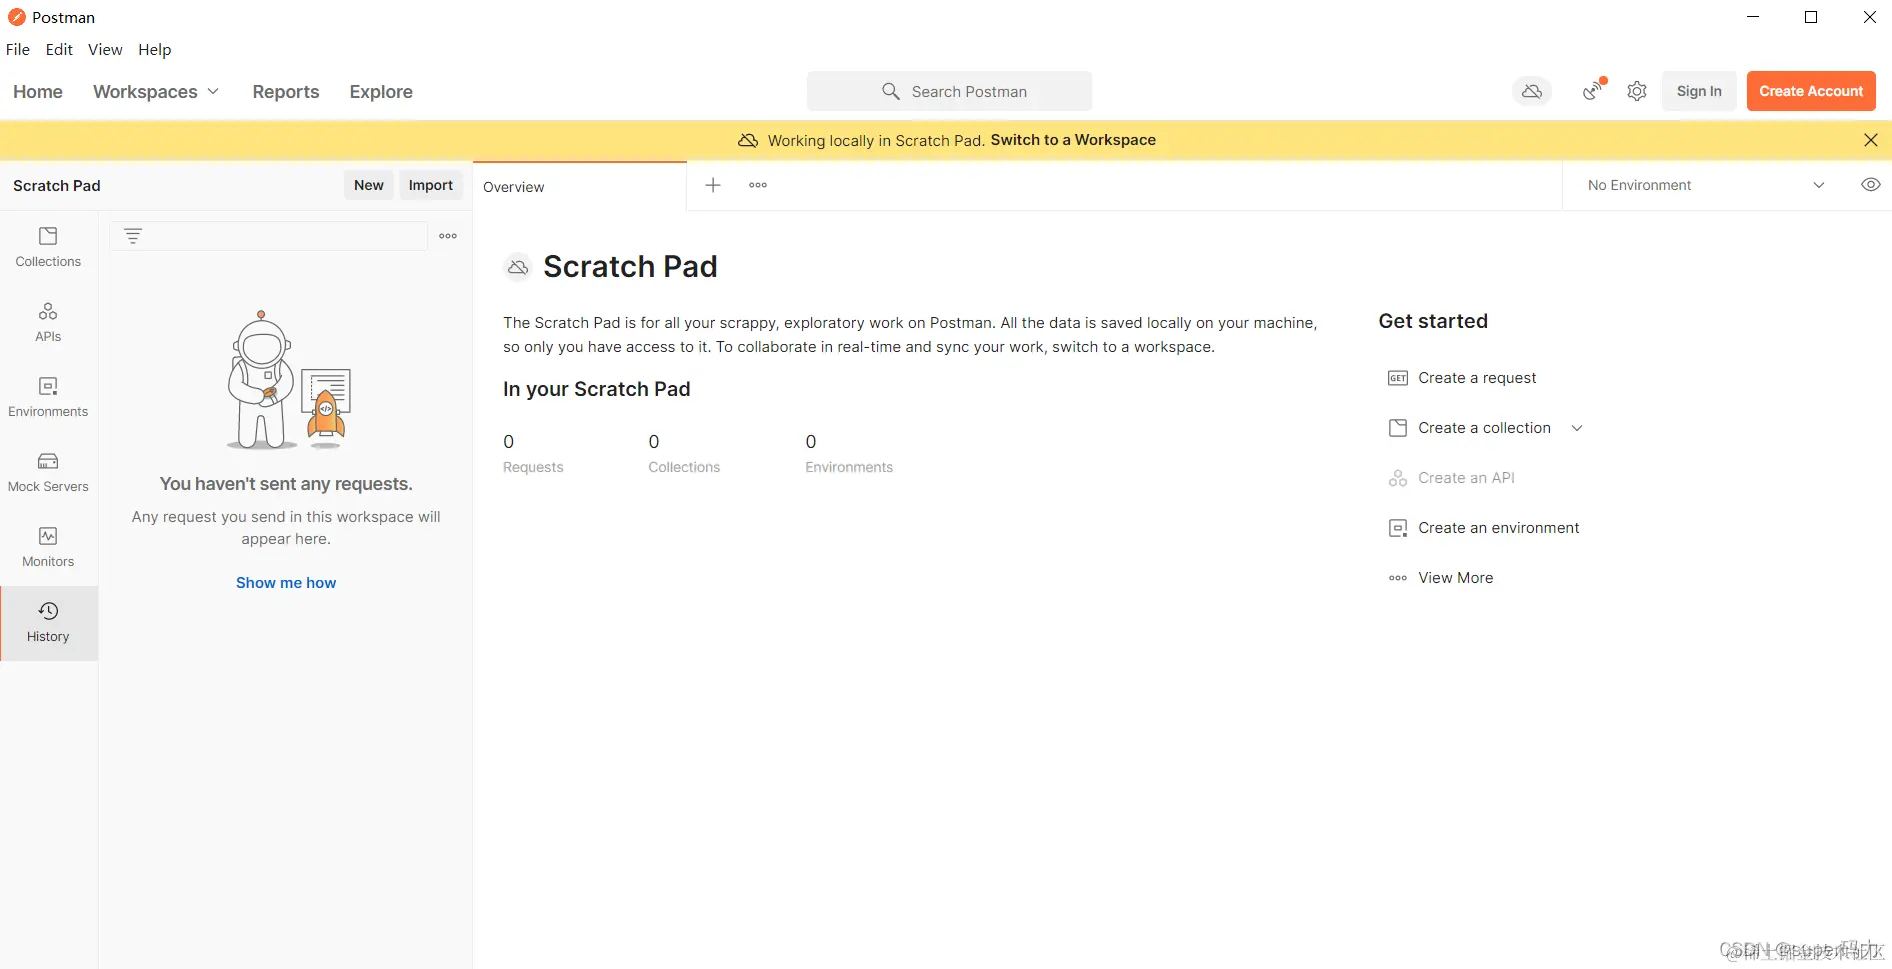Open the settings gear icon

(x=1637, y=91)
